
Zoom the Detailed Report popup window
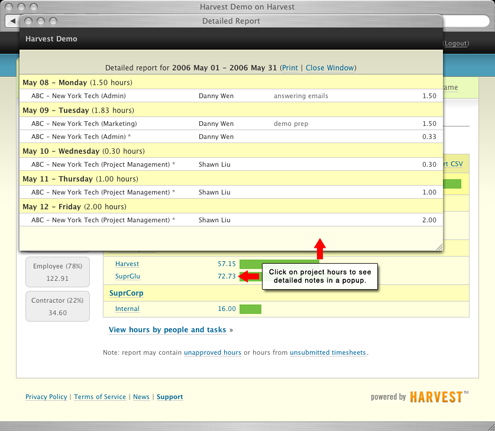point(53,21)
